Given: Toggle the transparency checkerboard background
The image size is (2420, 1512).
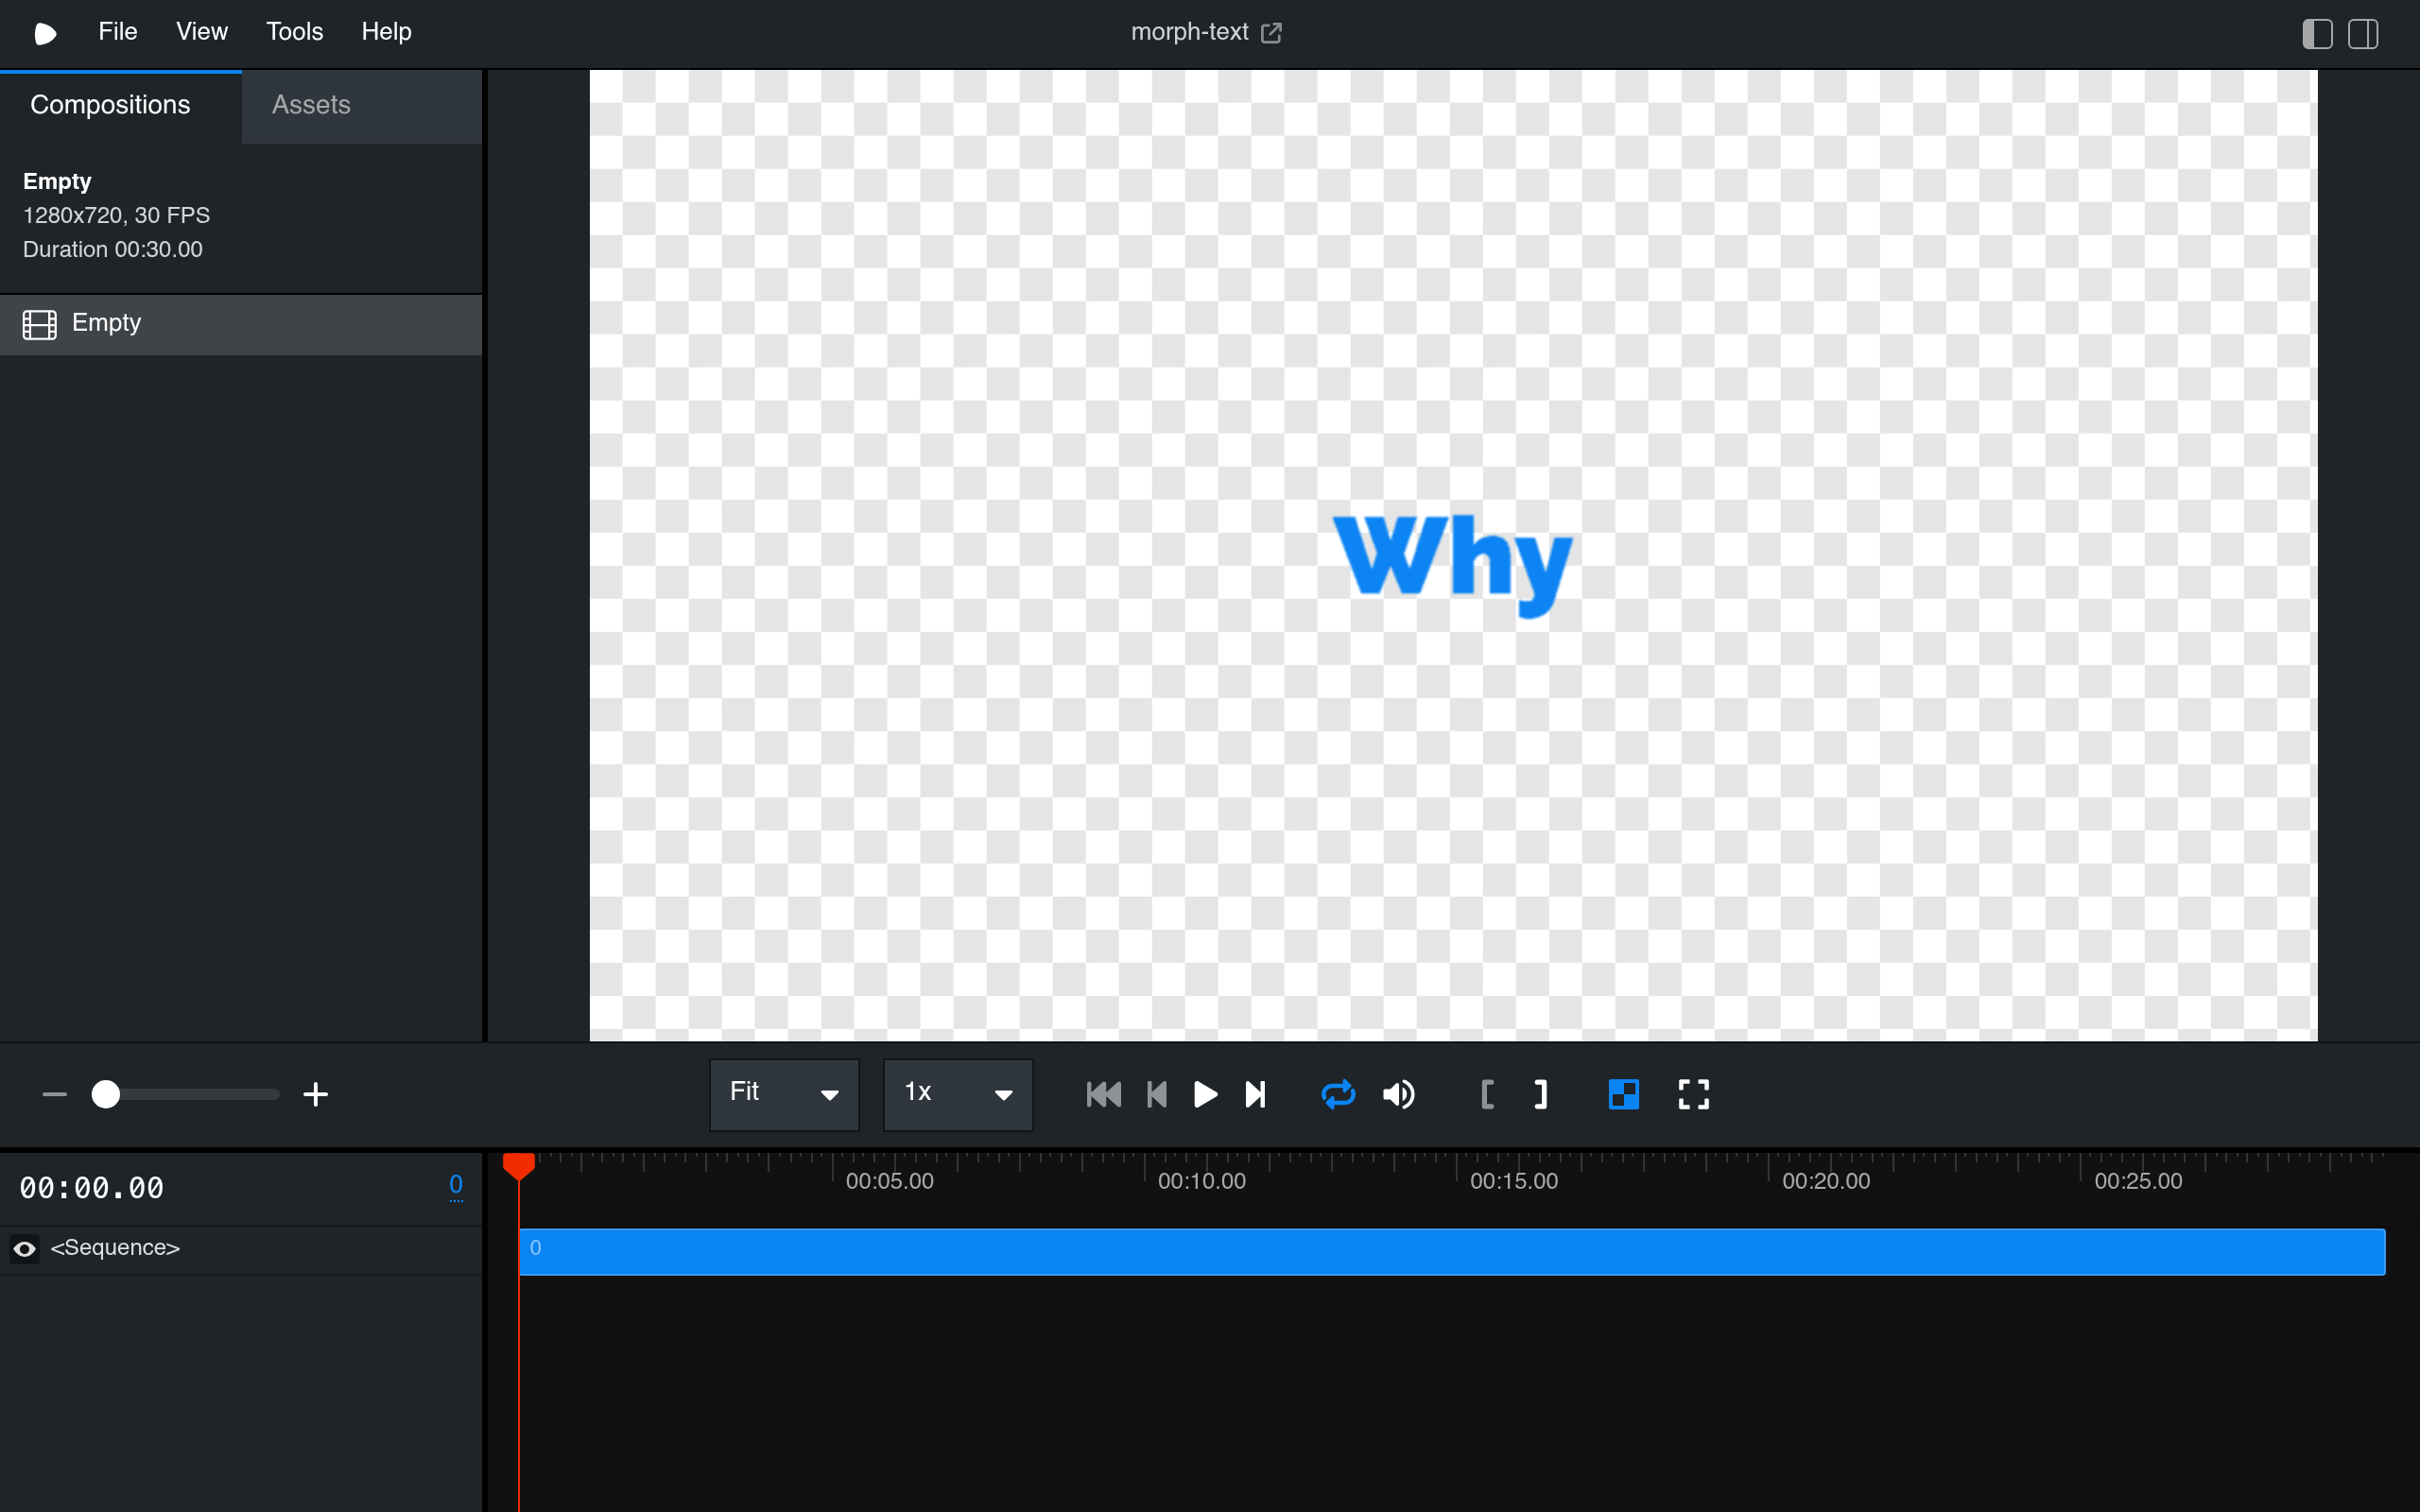Looking at the screenshot, I should coord(1623,1094).
